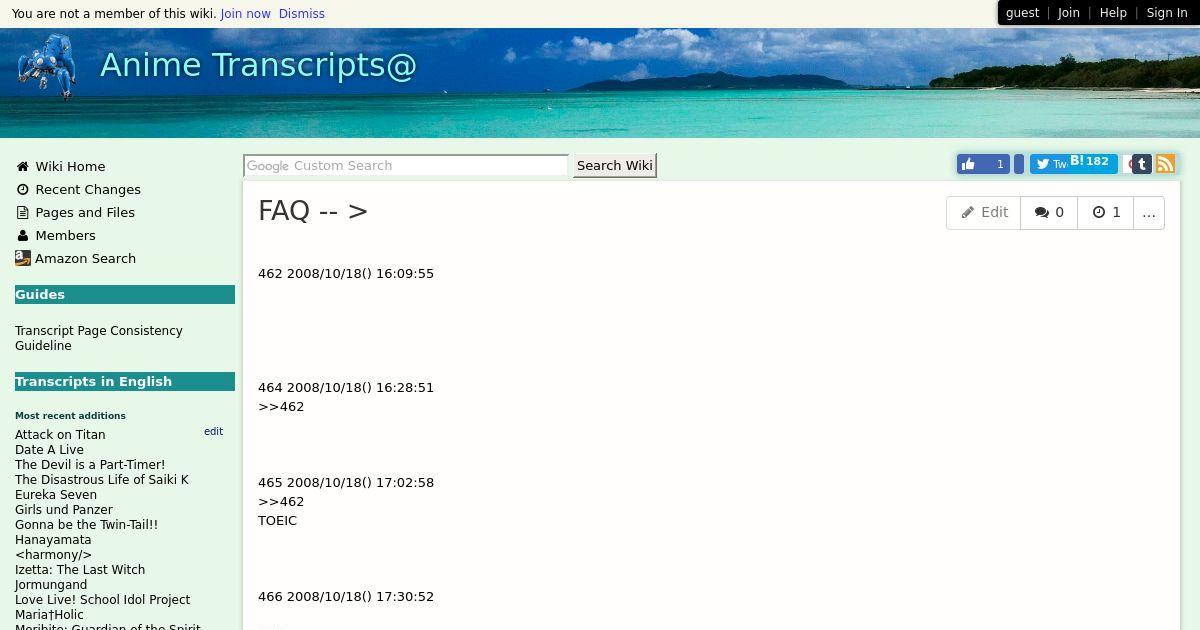Open The Devil is a Part-Timer! transcript
Screen dimensions: 1200x630
[90, 465]
